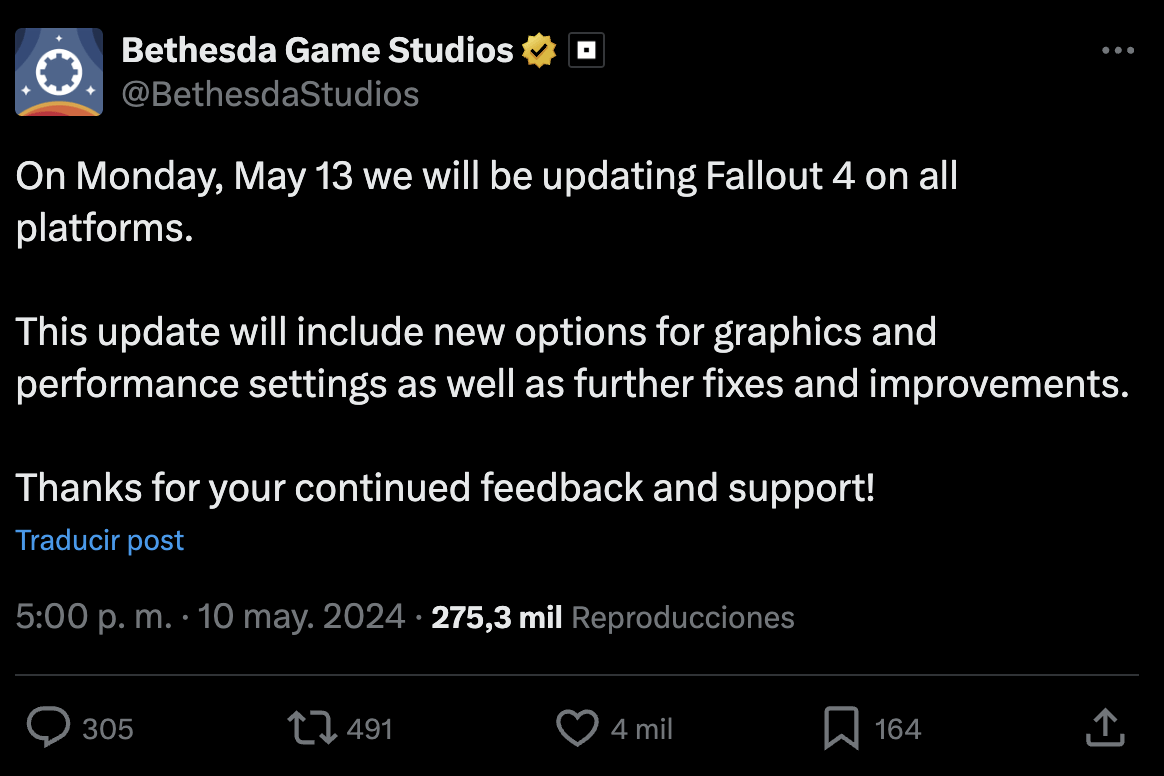Click the 491 reposts count
The width and height of the screenshot is (1164, 776).
coord(370,729)
